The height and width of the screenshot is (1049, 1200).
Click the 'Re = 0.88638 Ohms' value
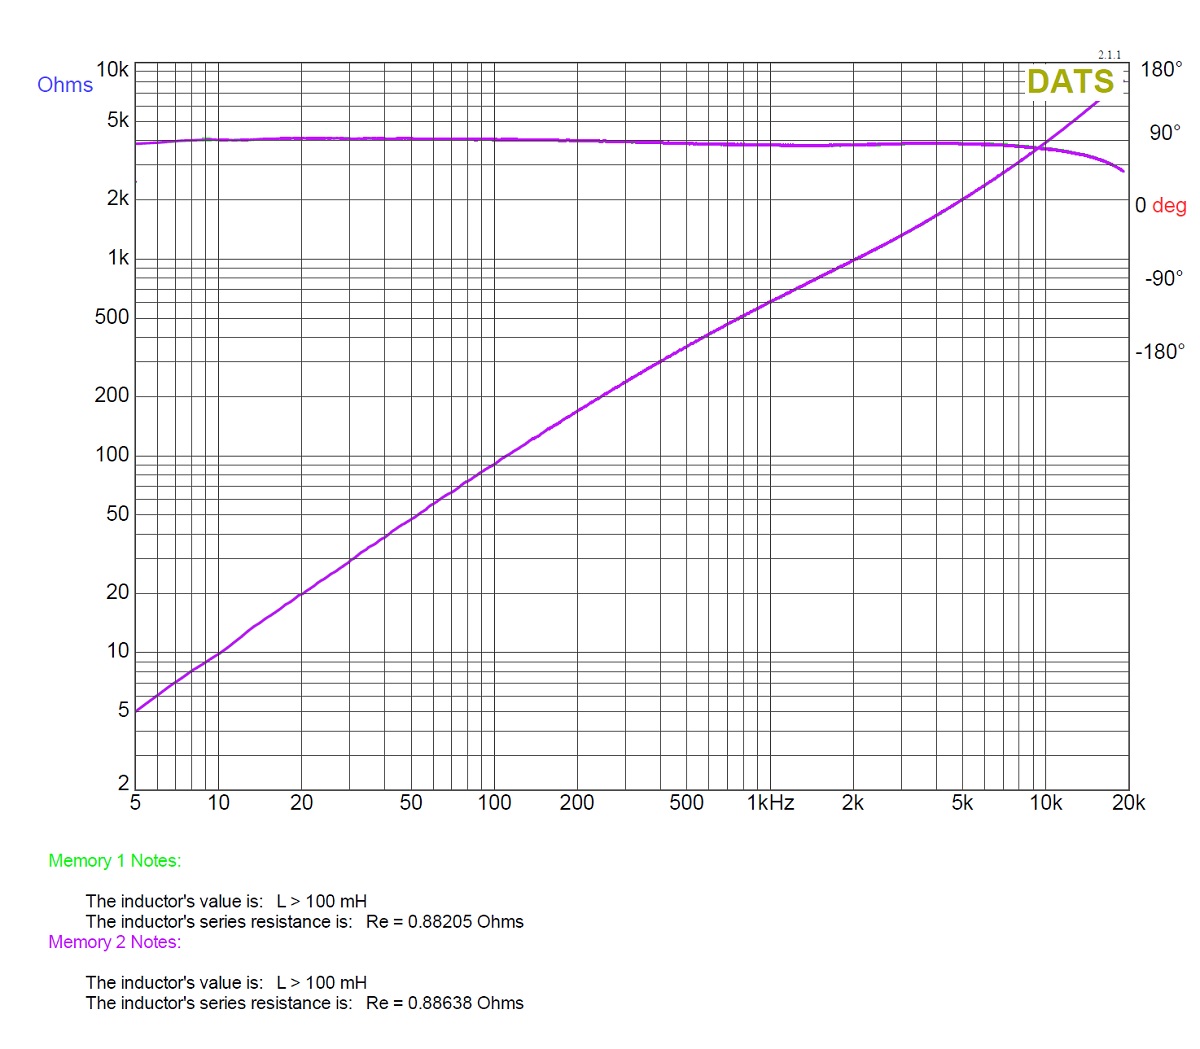445,1003
